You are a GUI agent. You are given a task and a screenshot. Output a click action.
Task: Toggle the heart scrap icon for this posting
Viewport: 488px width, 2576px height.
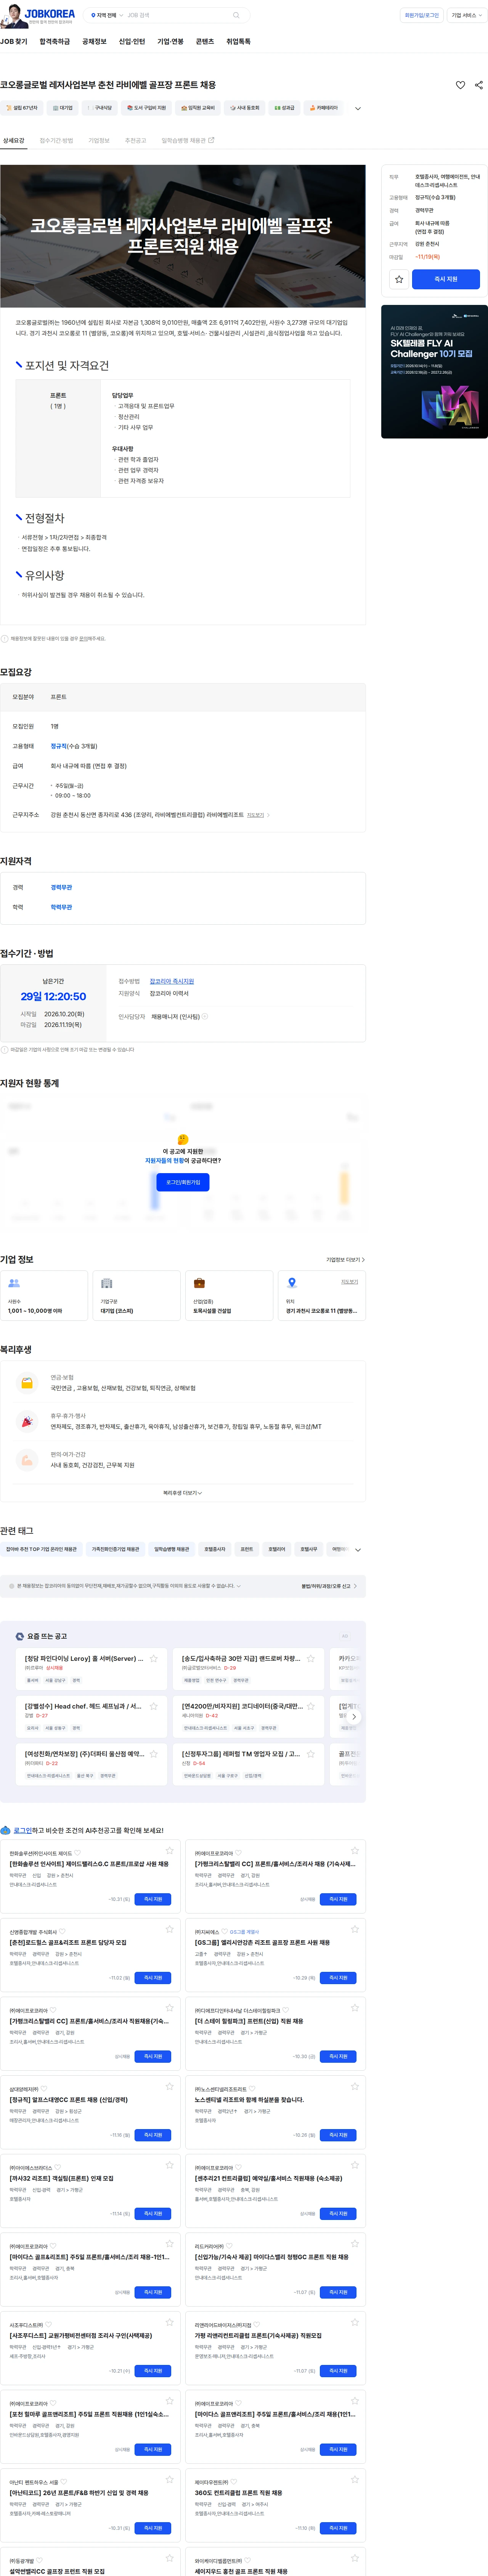point(460,85)
